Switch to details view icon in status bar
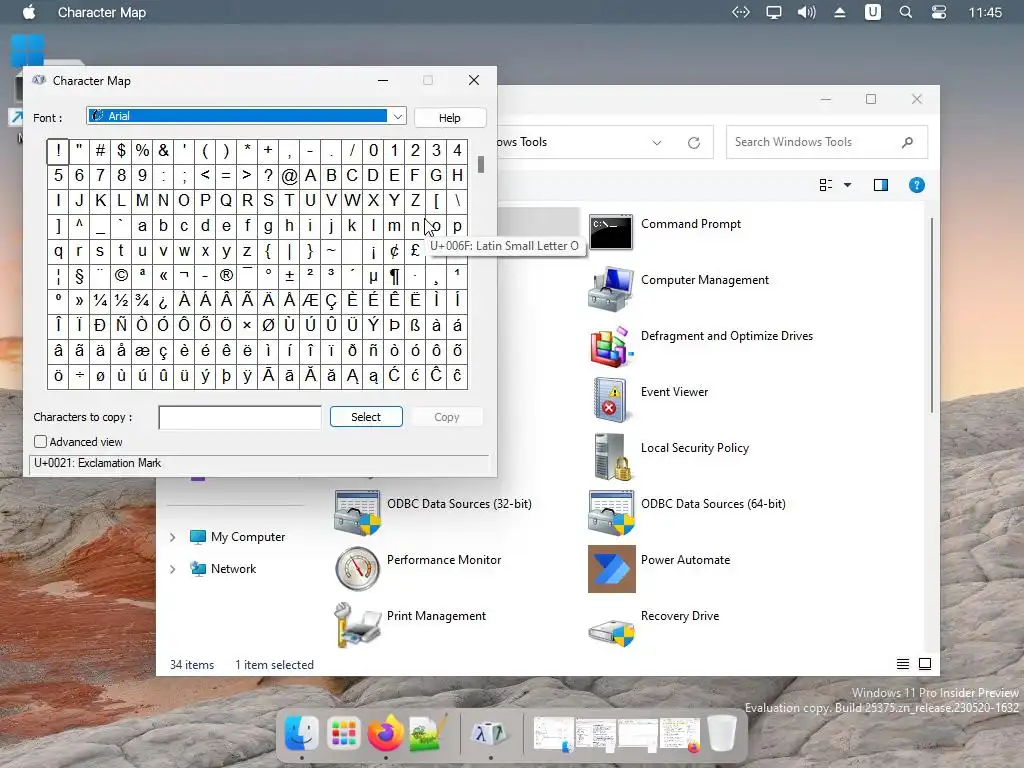This screenshot has height=768, width=1024. (903, 664)
